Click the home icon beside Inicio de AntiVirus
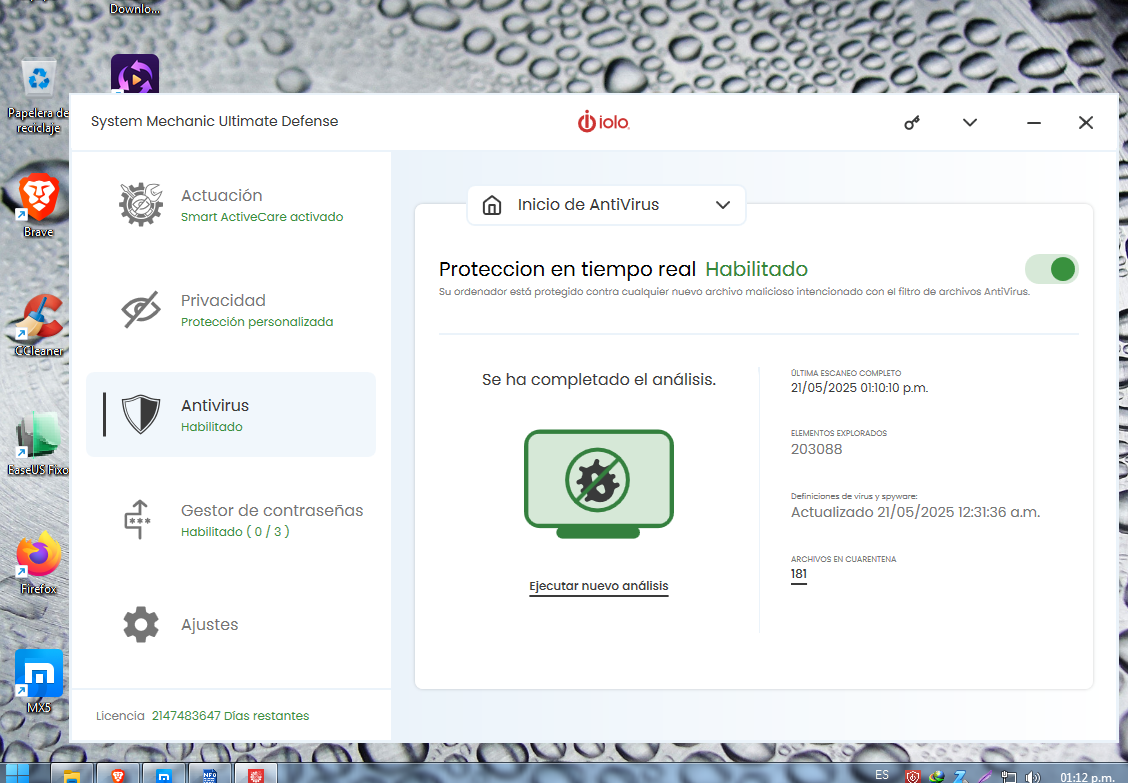Image resolution: width=1128 pixels, height=783 pixels. tap(491, 205)
